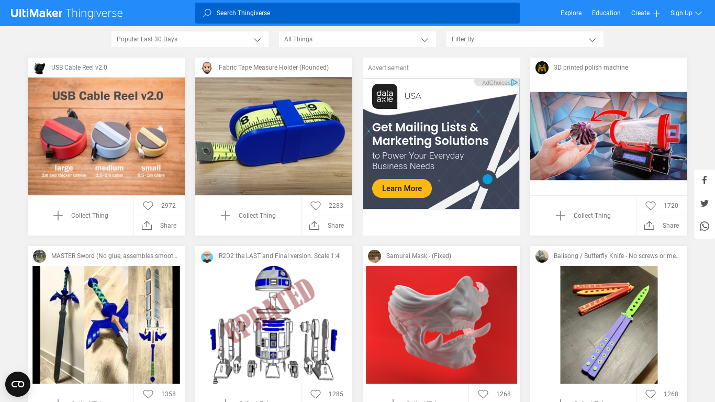Open the Explore menu
Viewport: 715px width, 402px height.
571,13
